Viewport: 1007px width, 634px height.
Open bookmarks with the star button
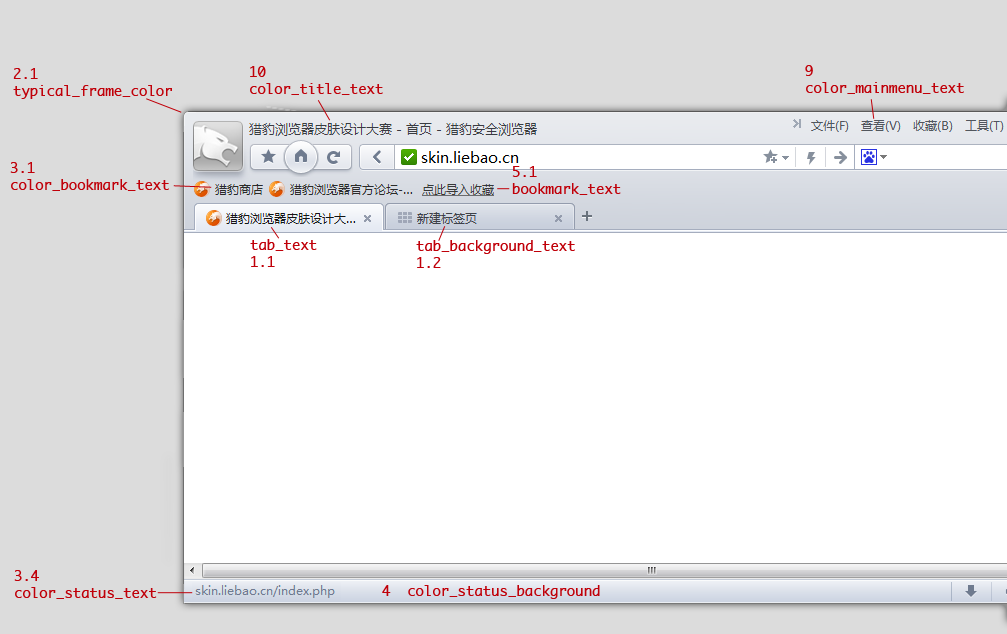click(x=268, y=157)
